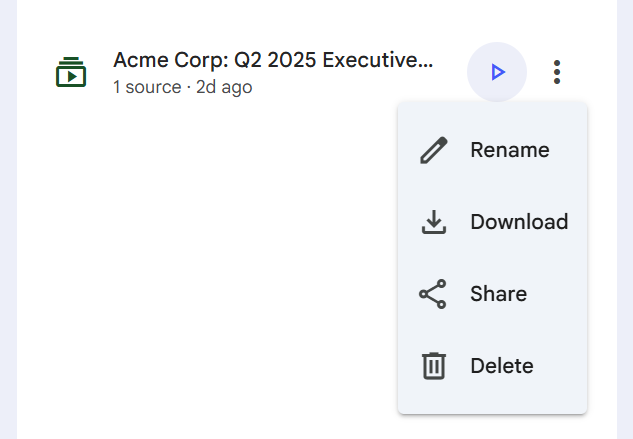The image size is (633, 439).
Task: Click the green video overview icon
Action: click(x=71, y=72)
